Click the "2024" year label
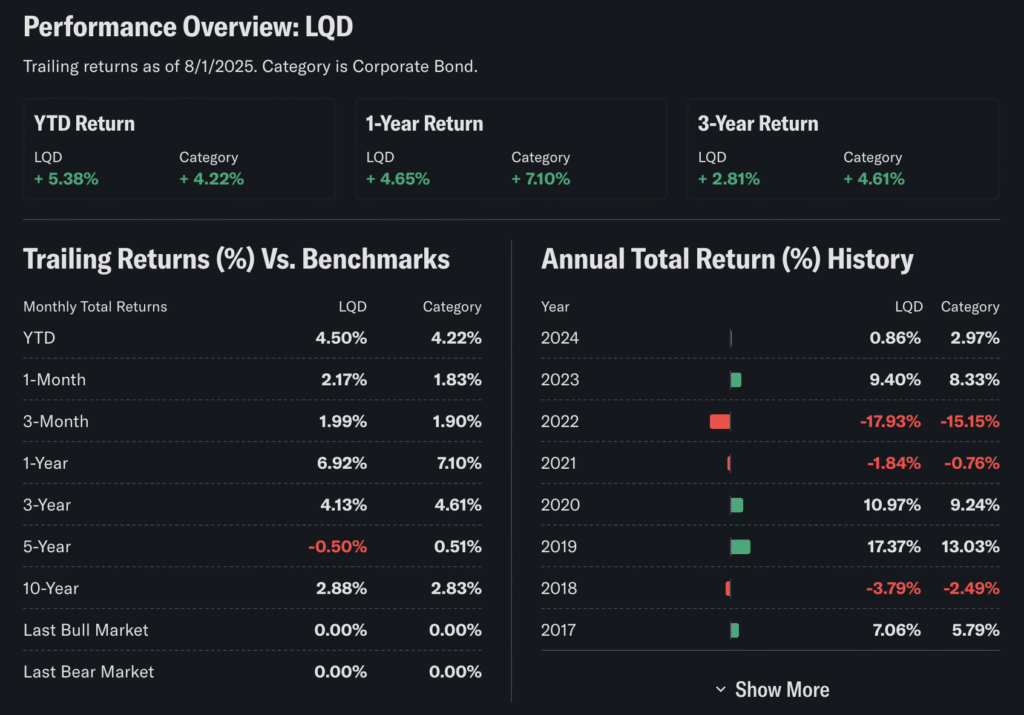The image size is (1024, 715). 560,338
